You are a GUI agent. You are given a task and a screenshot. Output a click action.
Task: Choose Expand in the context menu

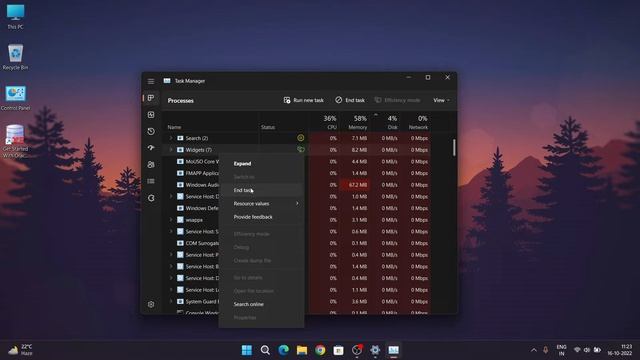coord(261,164)
